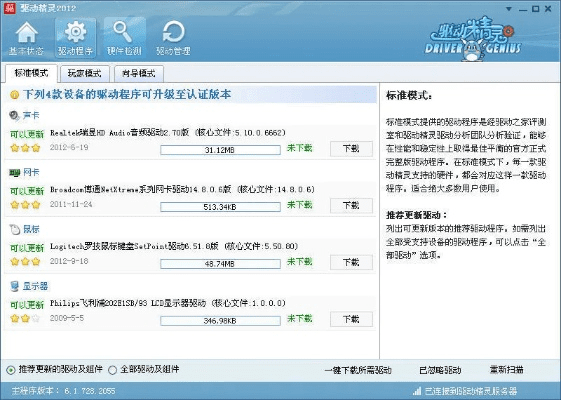Image resolution: width=561 pixels, height=400 pixels.
Task: Click the server connection signal icon
Action: tap(416, 391)
